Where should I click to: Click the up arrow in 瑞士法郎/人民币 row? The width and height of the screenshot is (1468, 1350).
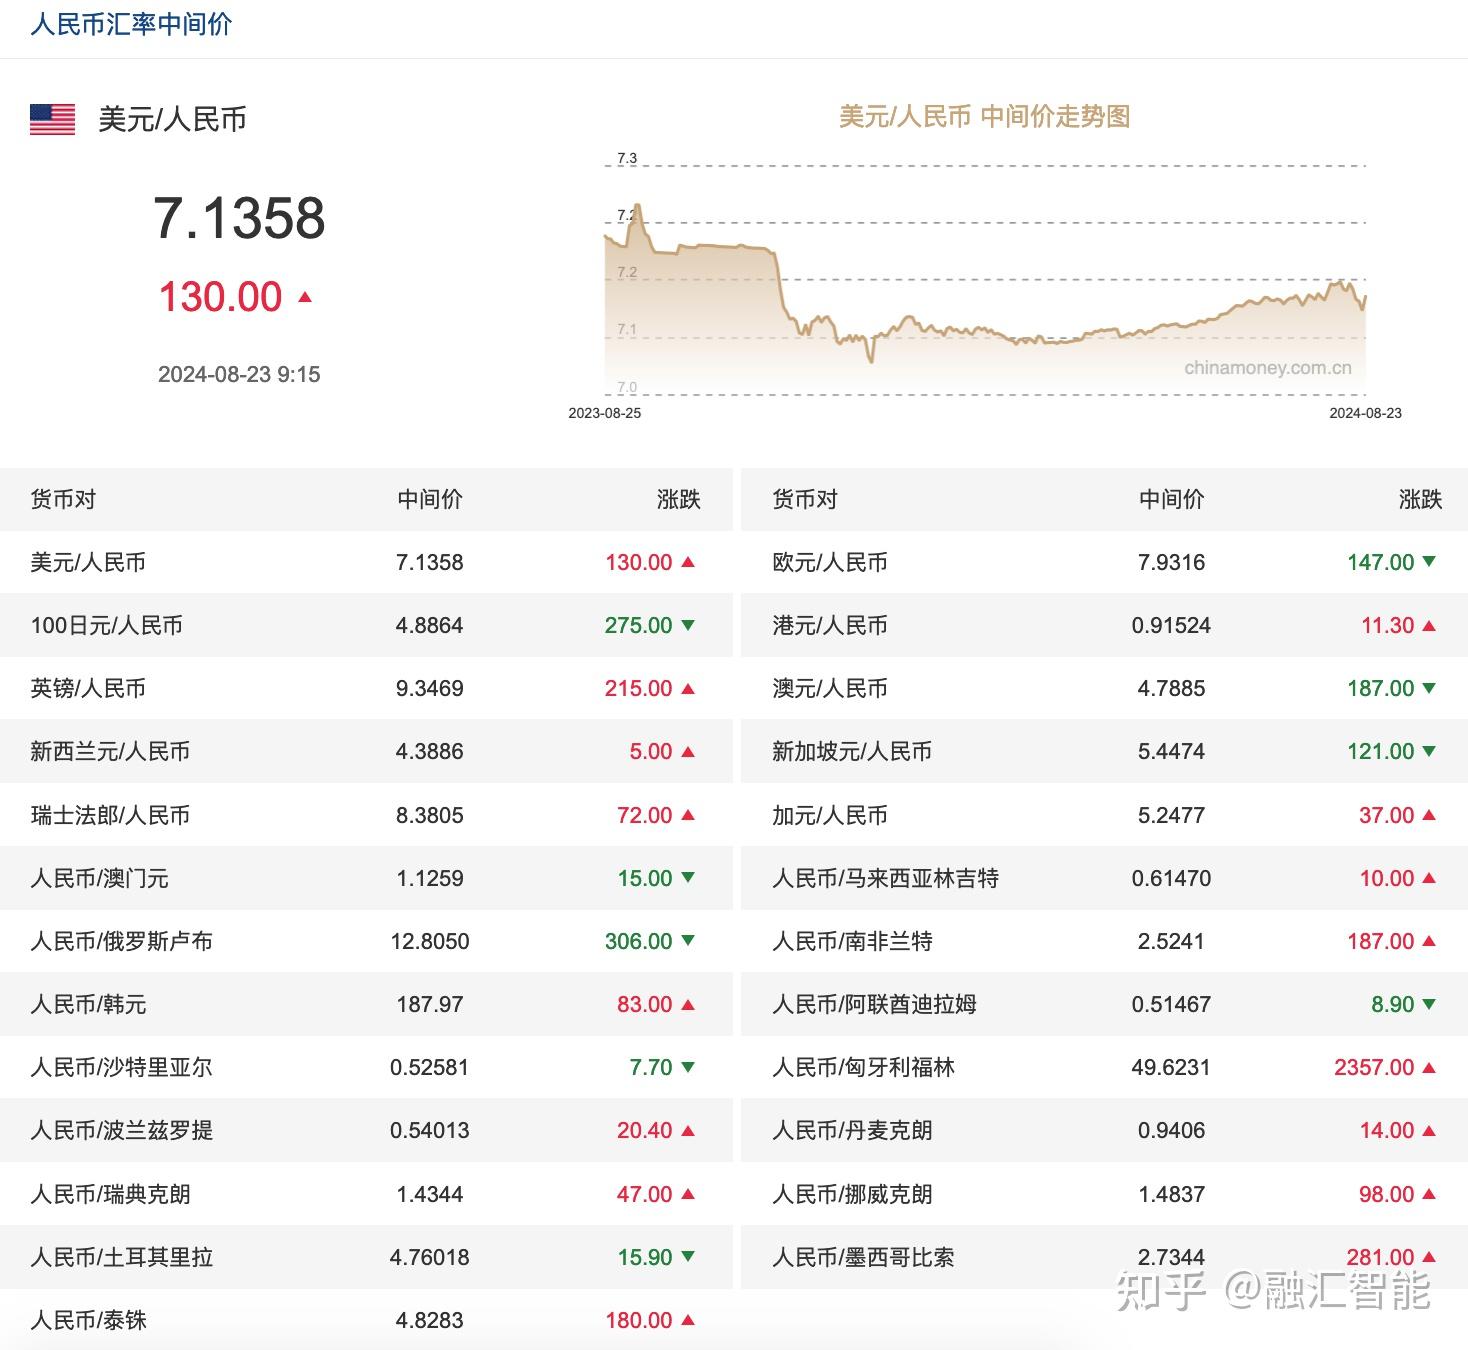pos(688,815)
